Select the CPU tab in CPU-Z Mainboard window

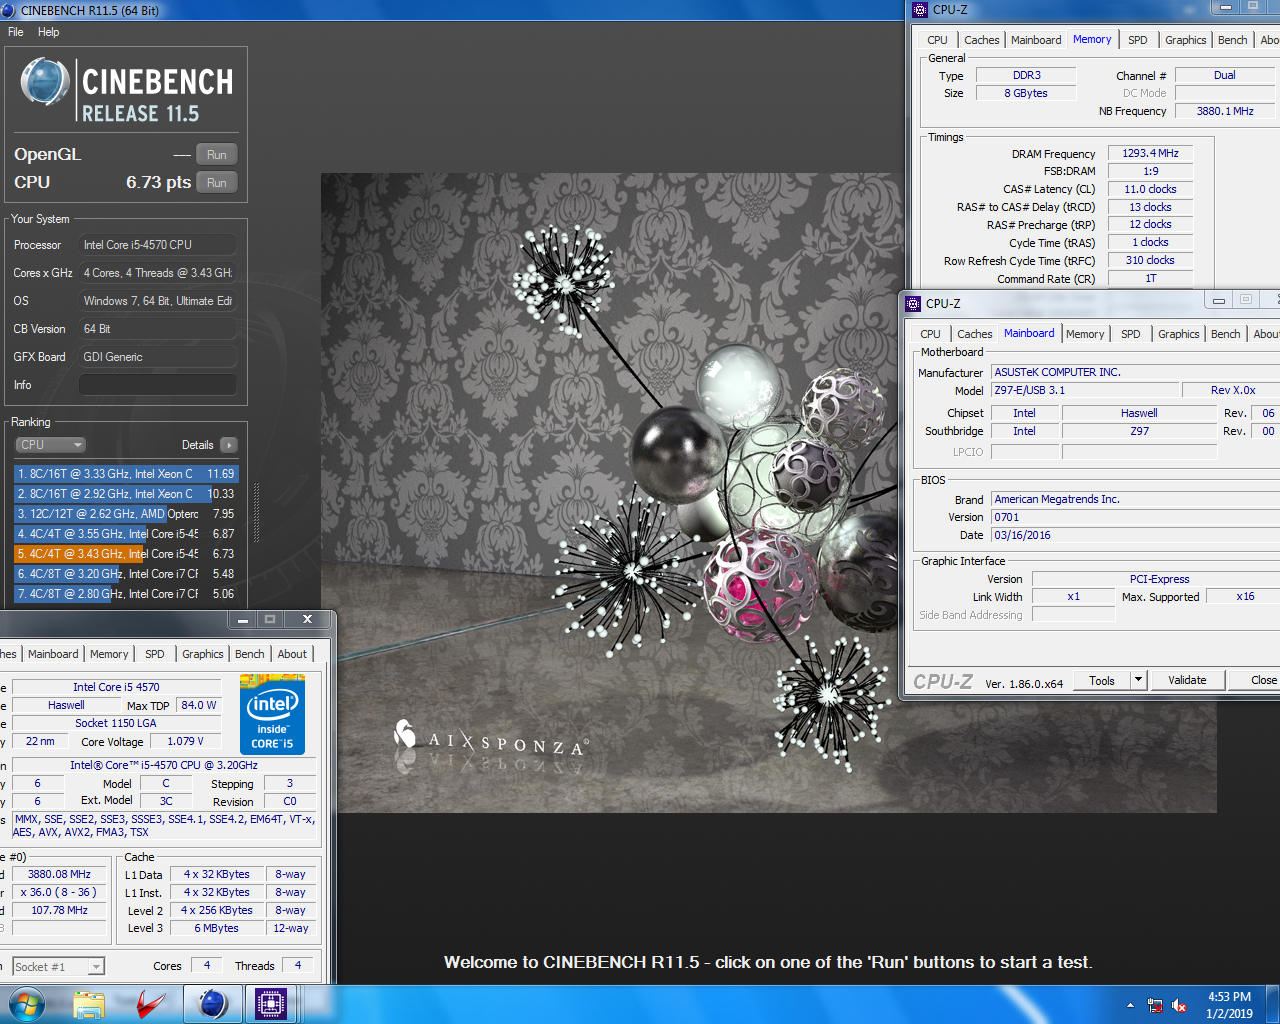pyautogui.click(x=930, y=334)
